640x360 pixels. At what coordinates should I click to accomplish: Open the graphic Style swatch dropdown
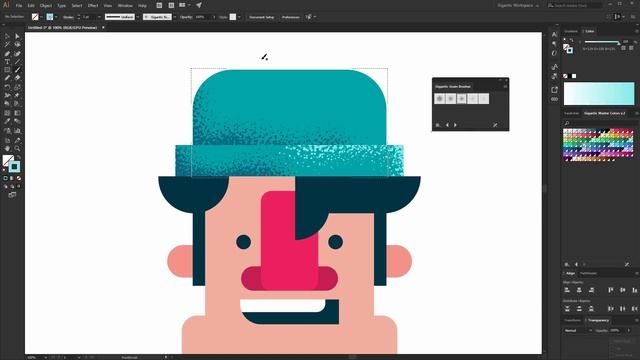[239, 17]
